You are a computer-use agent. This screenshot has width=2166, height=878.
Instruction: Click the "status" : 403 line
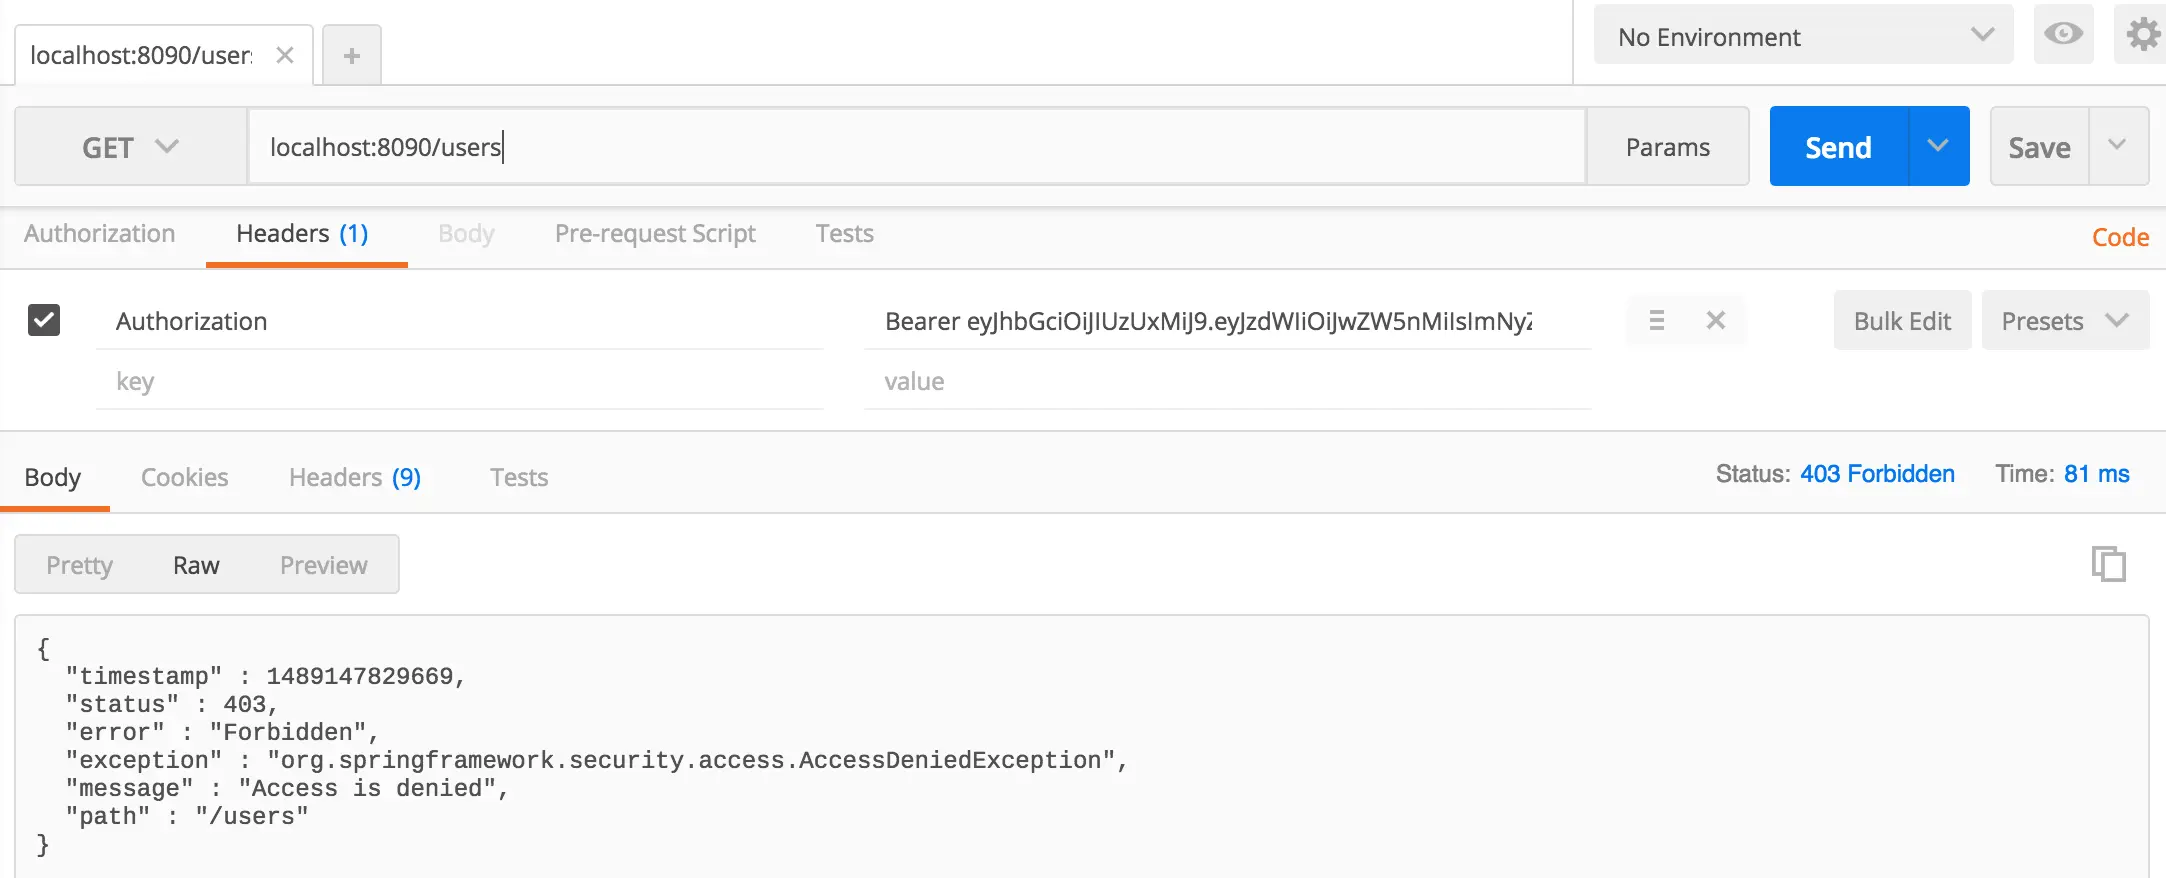click(x=172, y=704)
